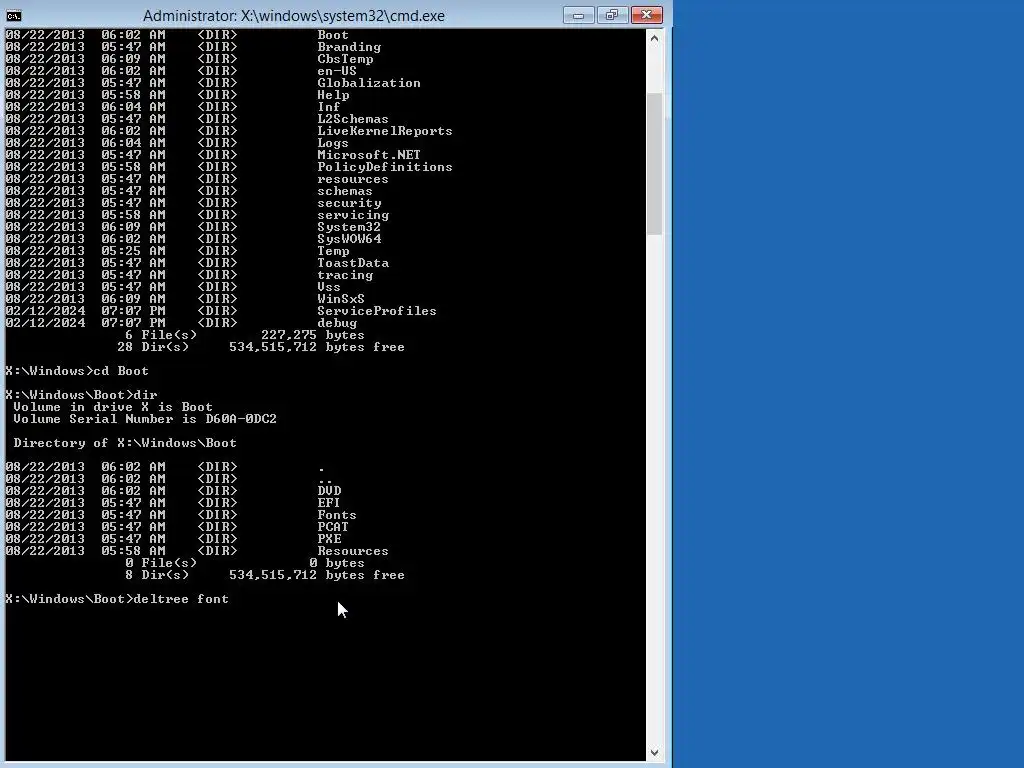Click the 'Volume in drive X is Boot' line
Viewport: 1024px width, 768px height.
tap(113, 407)
